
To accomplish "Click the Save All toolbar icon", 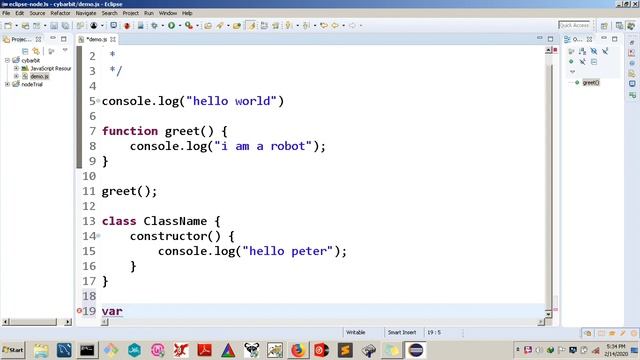I will [x=65, y=26].
